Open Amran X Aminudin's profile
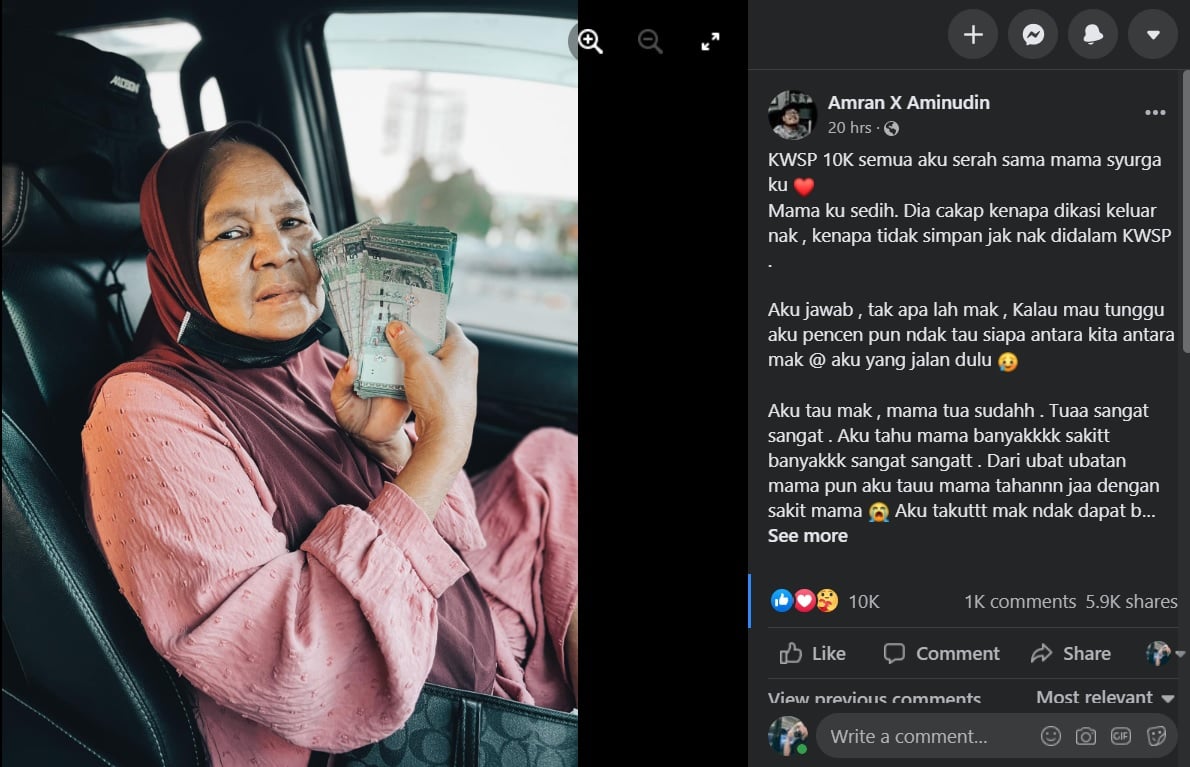This screenshot has height=767, width=1190. point(908,102)
